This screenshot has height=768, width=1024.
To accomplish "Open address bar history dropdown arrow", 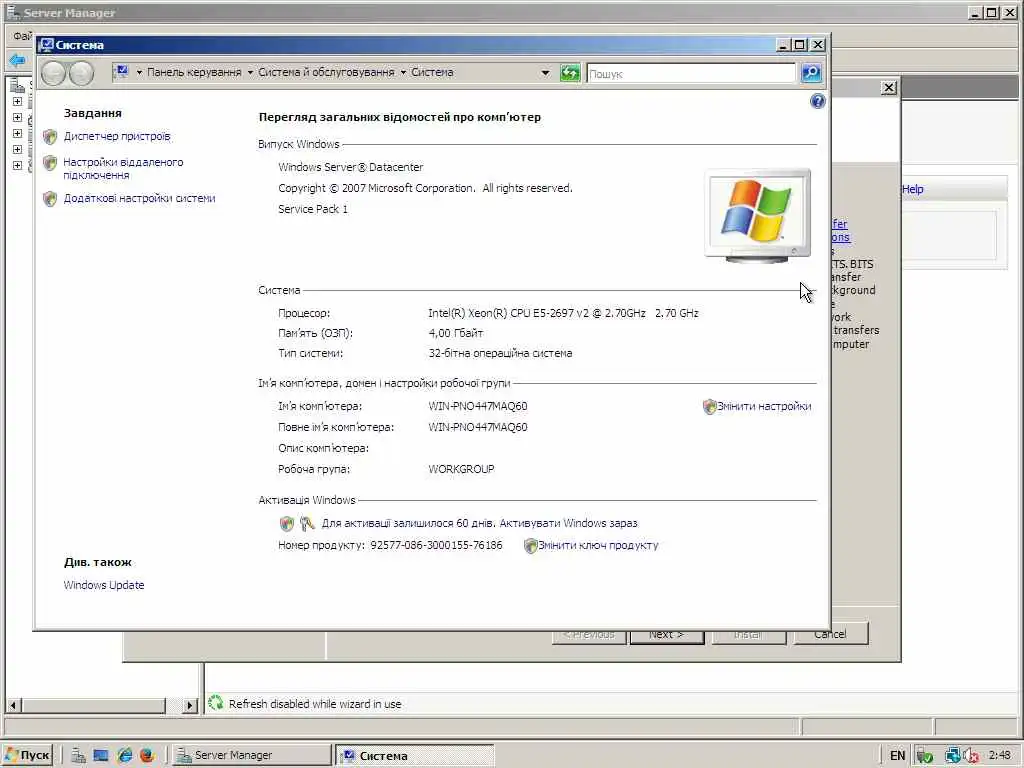I will pyautogui.click(x=545, y=73).
